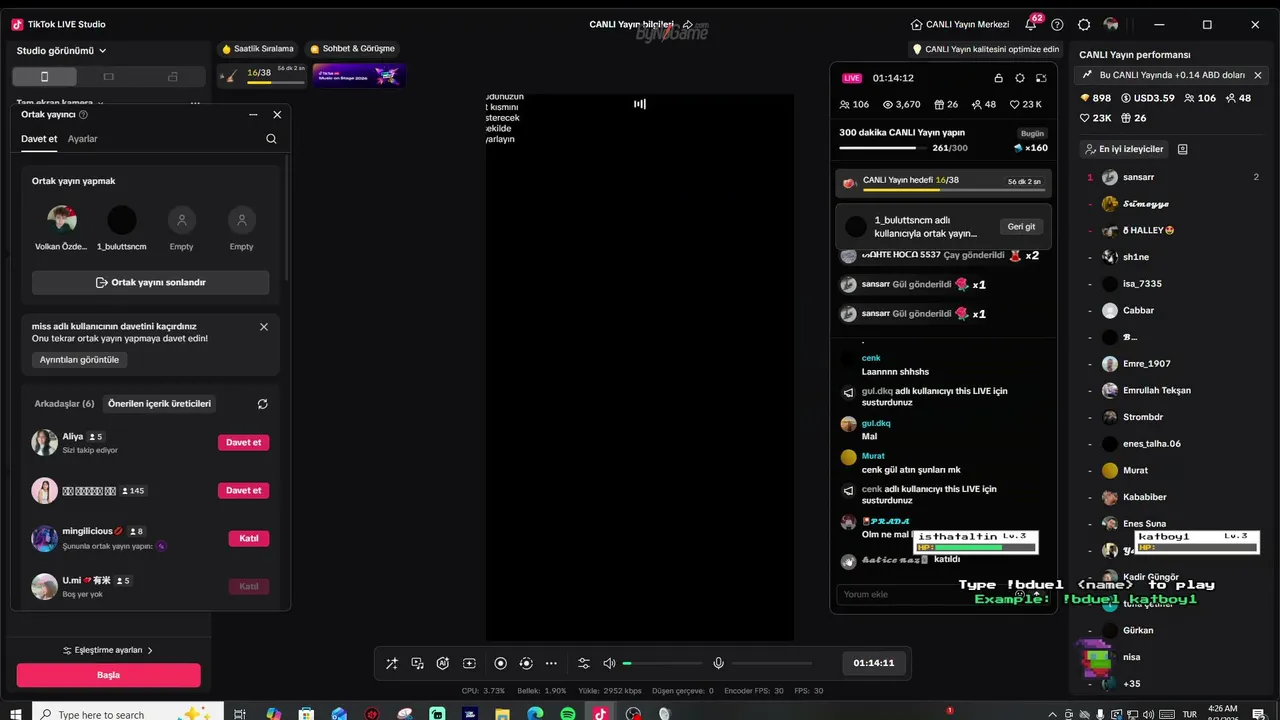
Task: Open the CANLI Yayın kalitesini optimize edin tip
Action: tap(986, 49)
